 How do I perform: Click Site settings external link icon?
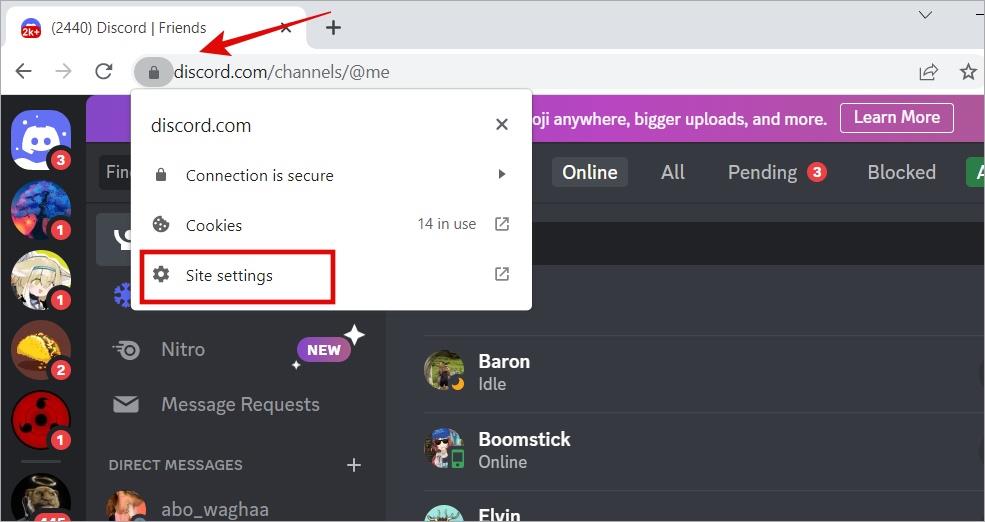[x=501, y=274]
